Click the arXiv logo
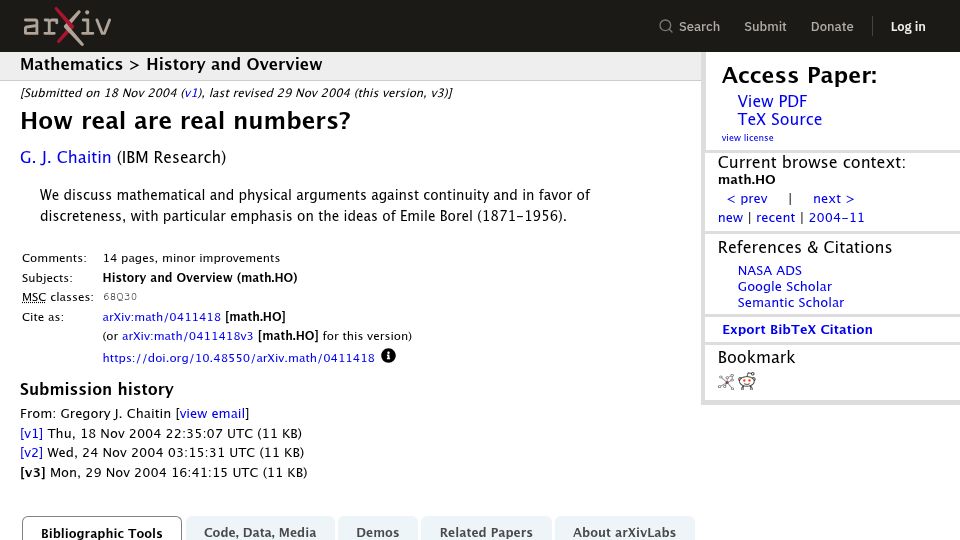The height and width of the screenshot is (540, 960). 67,26
